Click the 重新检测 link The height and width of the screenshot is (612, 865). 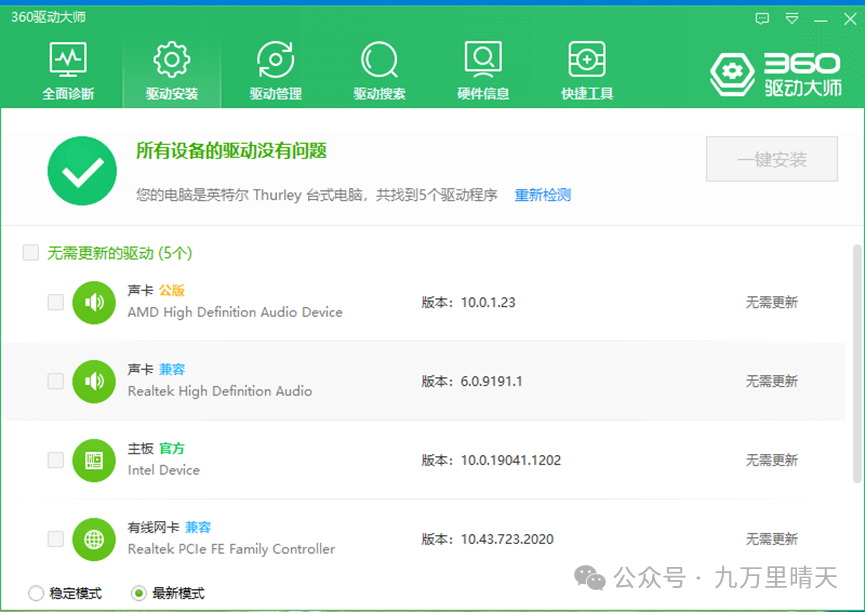543,195
